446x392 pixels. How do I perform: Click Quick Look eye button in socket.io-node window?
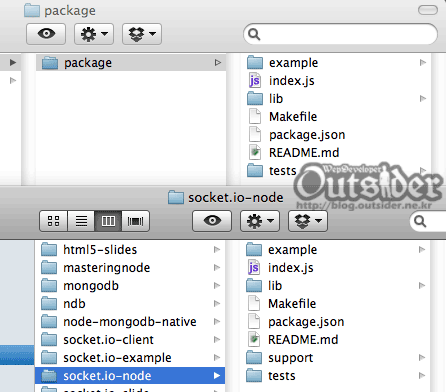212,221
